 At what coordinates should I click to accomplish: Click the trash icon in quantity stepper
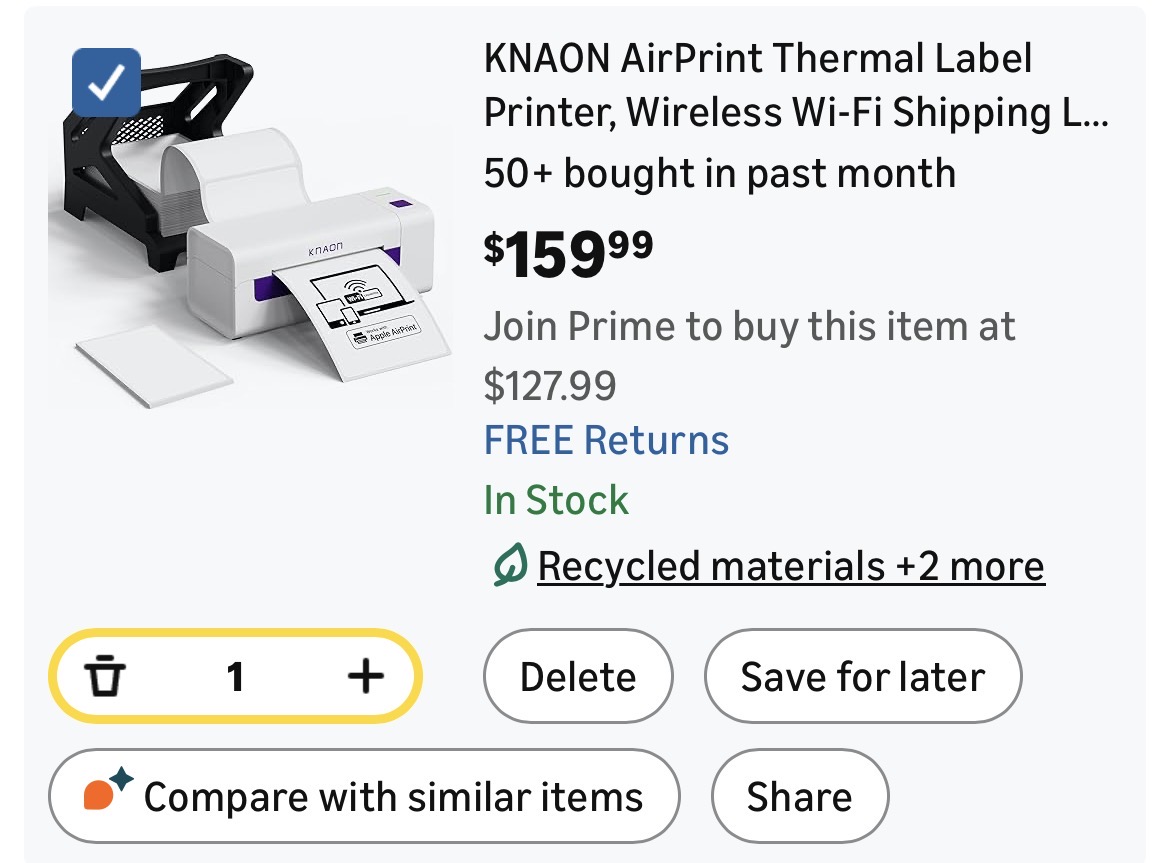point(105,677)
